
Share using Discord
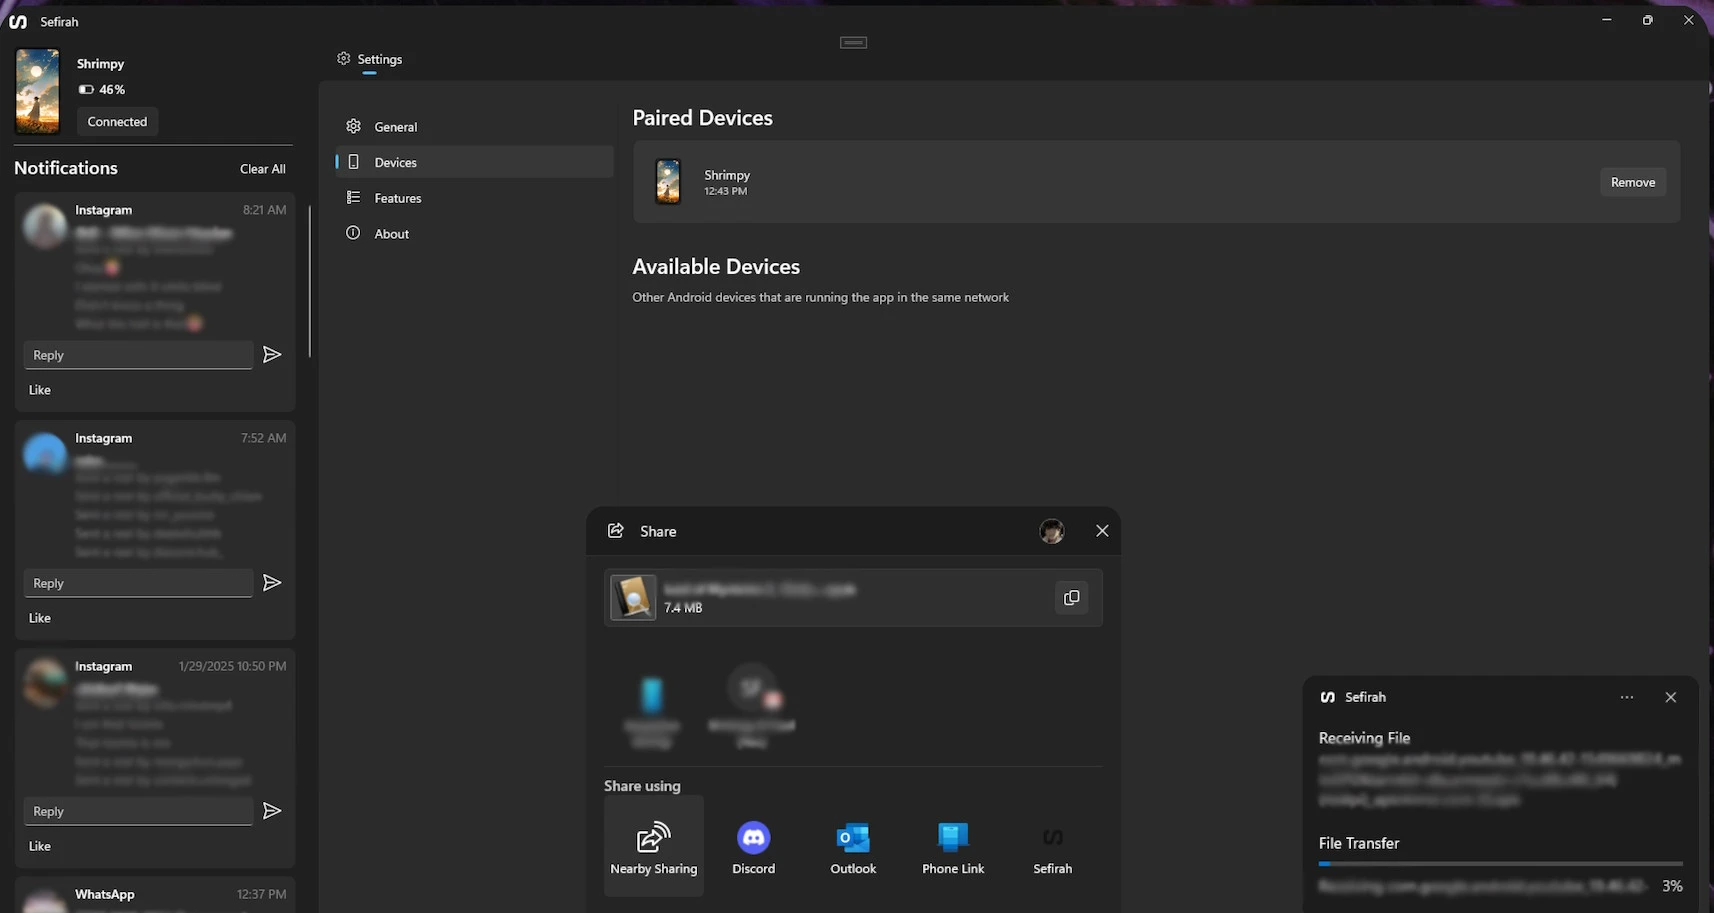(754, 847)
